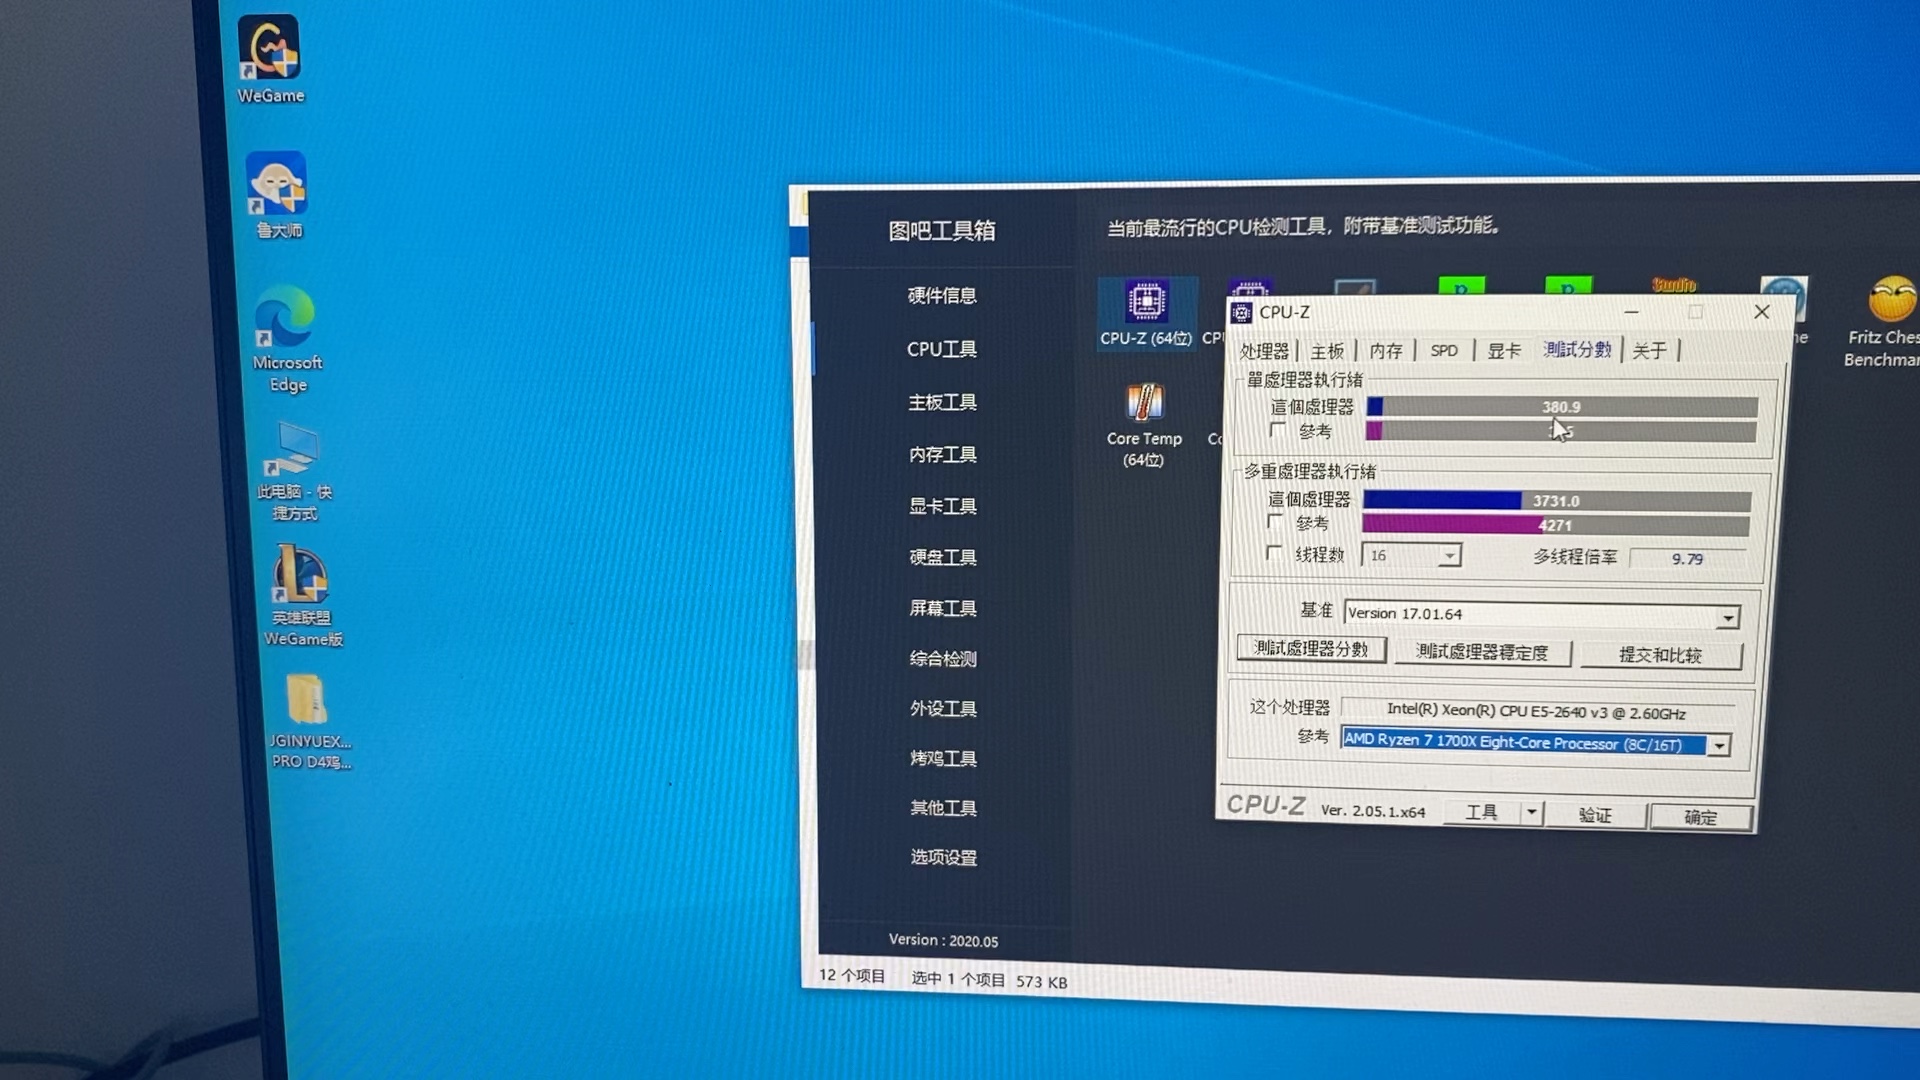Select 内存工具 in the sidebar
Screen dimensions: 1920x1080
943,454
